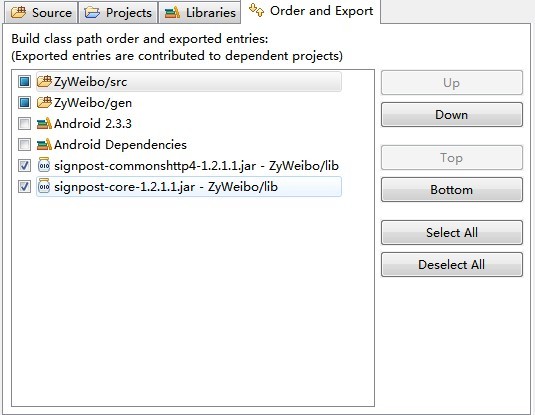This screenshot has width=535, height=415.
Task: Uncheck signpost-commonshttp4-1.2.1.1.jar export
Action: coord(24,166)
